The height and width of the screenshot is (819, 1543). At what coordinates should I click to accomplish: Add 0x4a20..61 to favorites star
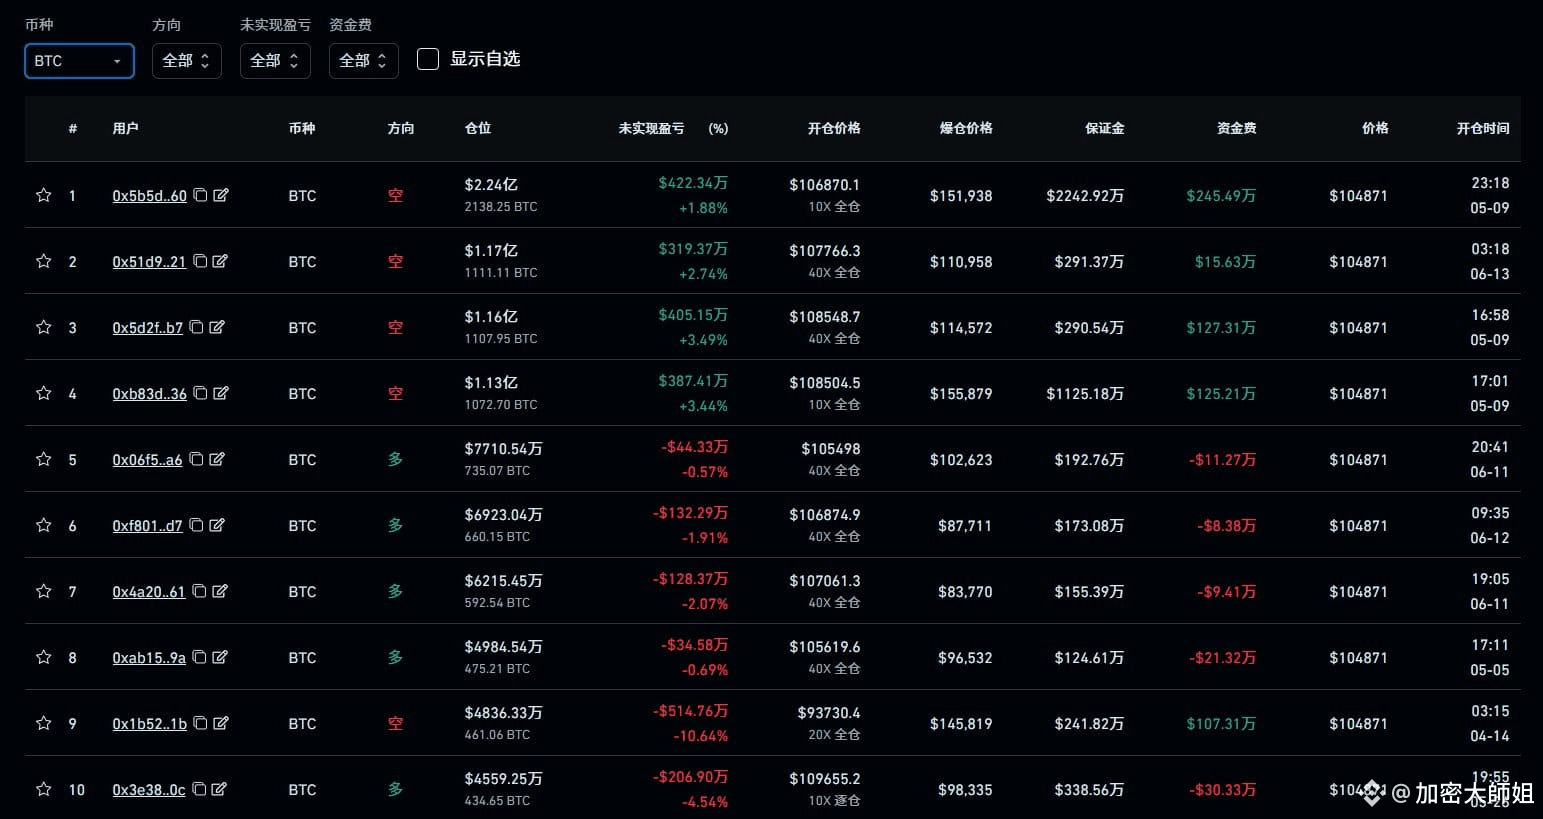point(43,591)
